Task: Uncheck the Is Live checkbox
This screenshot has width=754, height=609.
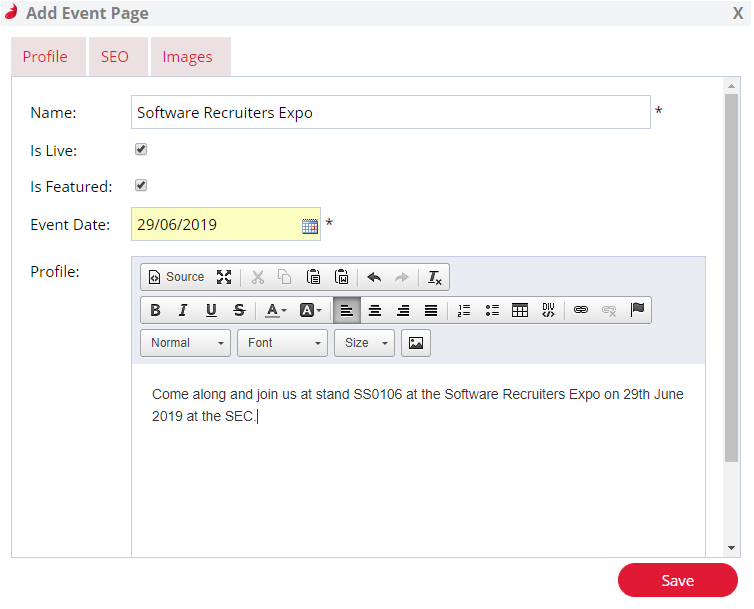Action: coord(141,150)
